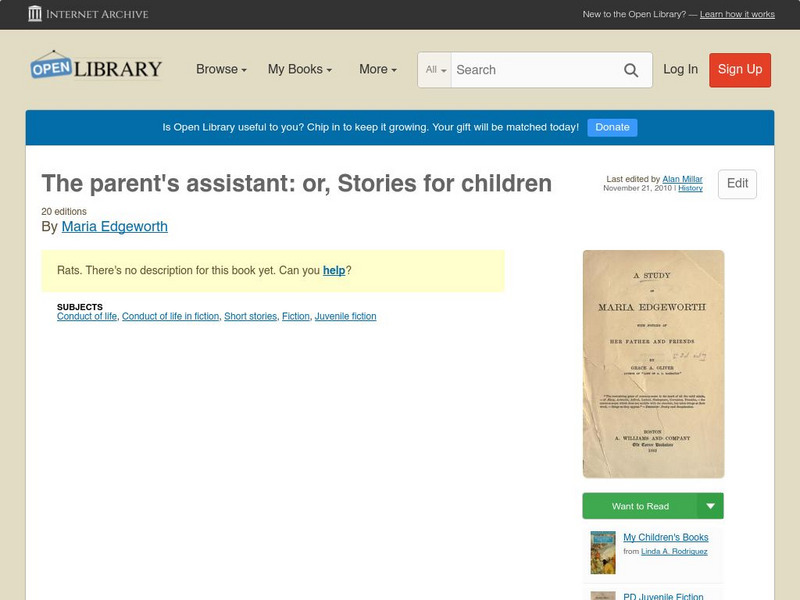
Task: Click the Internet Archive logo icon
Action: [37, 14]
